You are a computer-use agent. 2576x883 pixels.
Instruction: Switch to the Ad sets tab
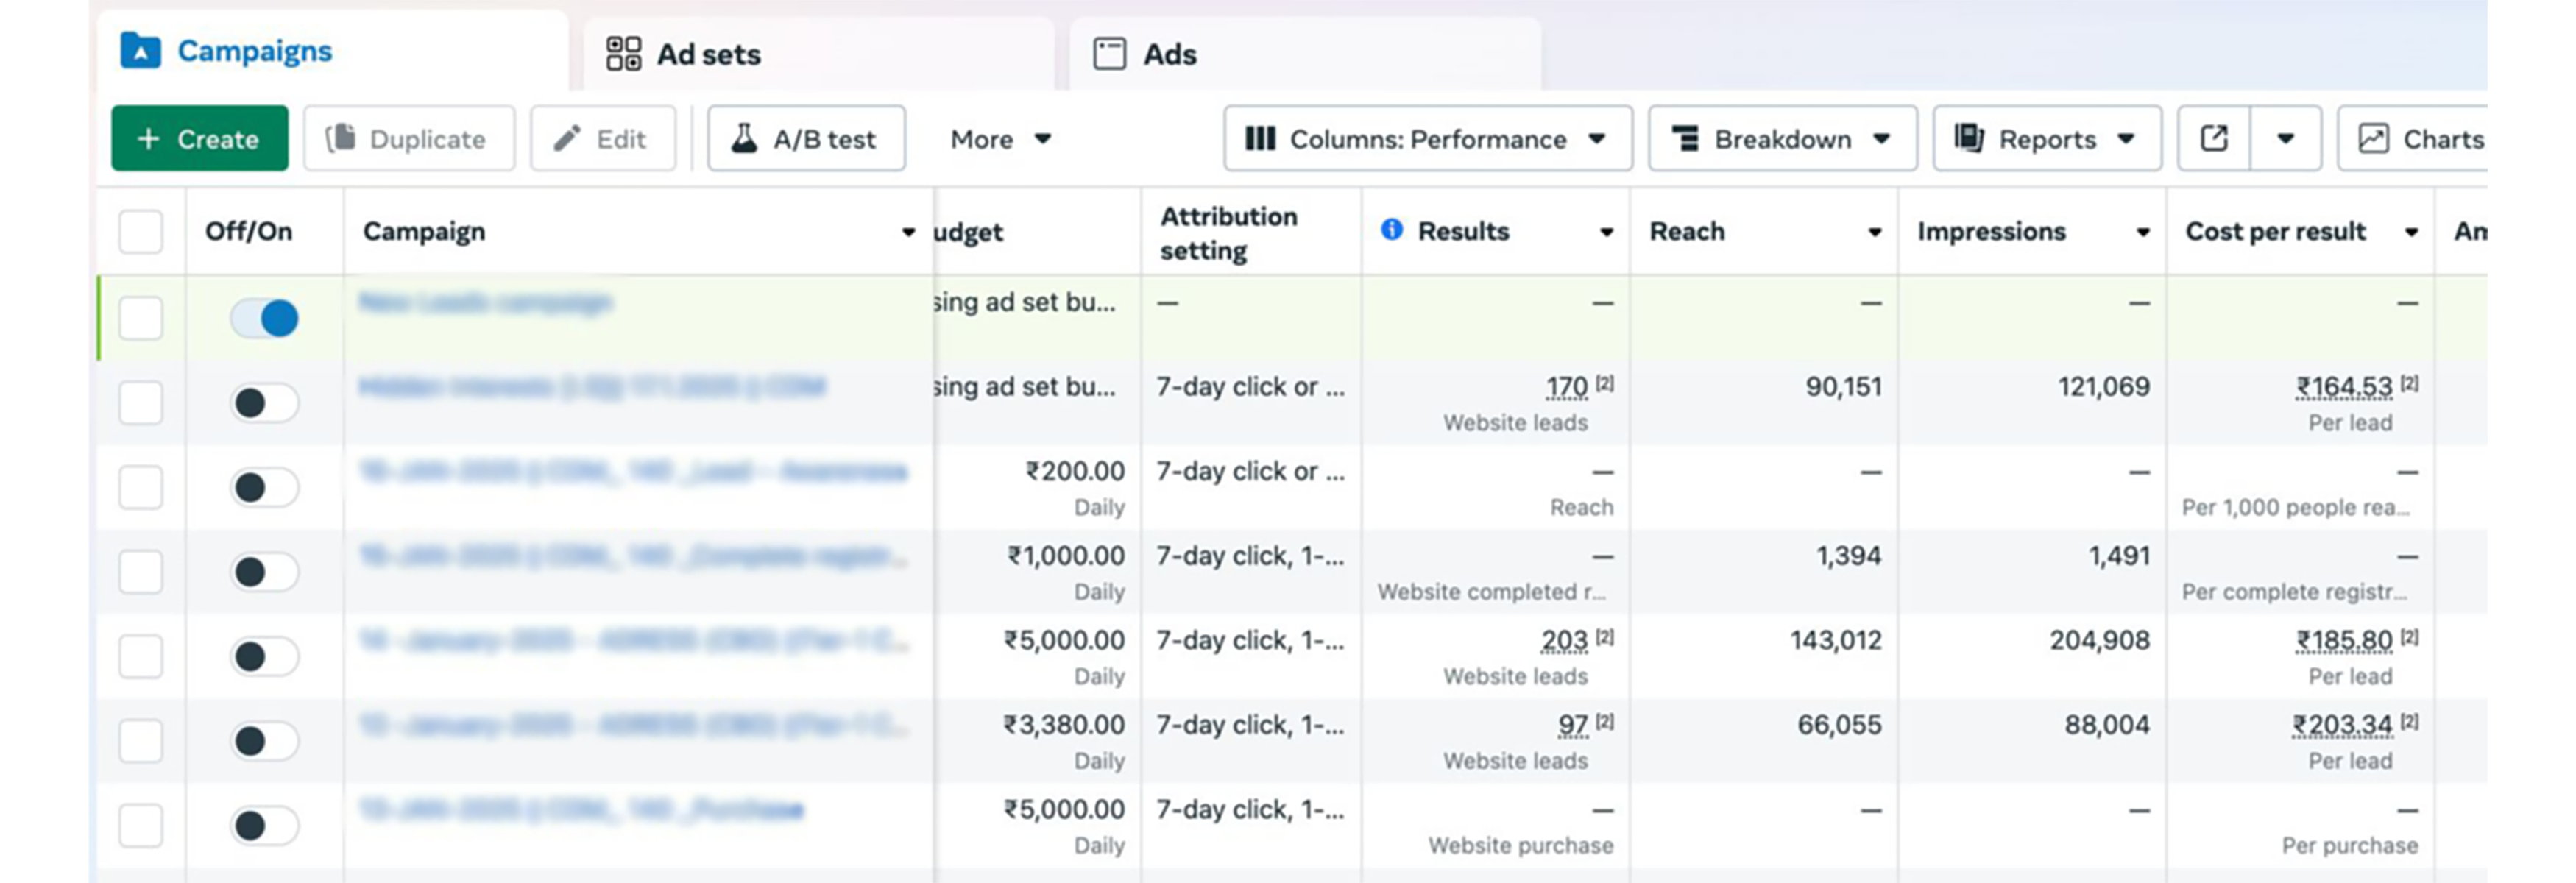(708, 54)
